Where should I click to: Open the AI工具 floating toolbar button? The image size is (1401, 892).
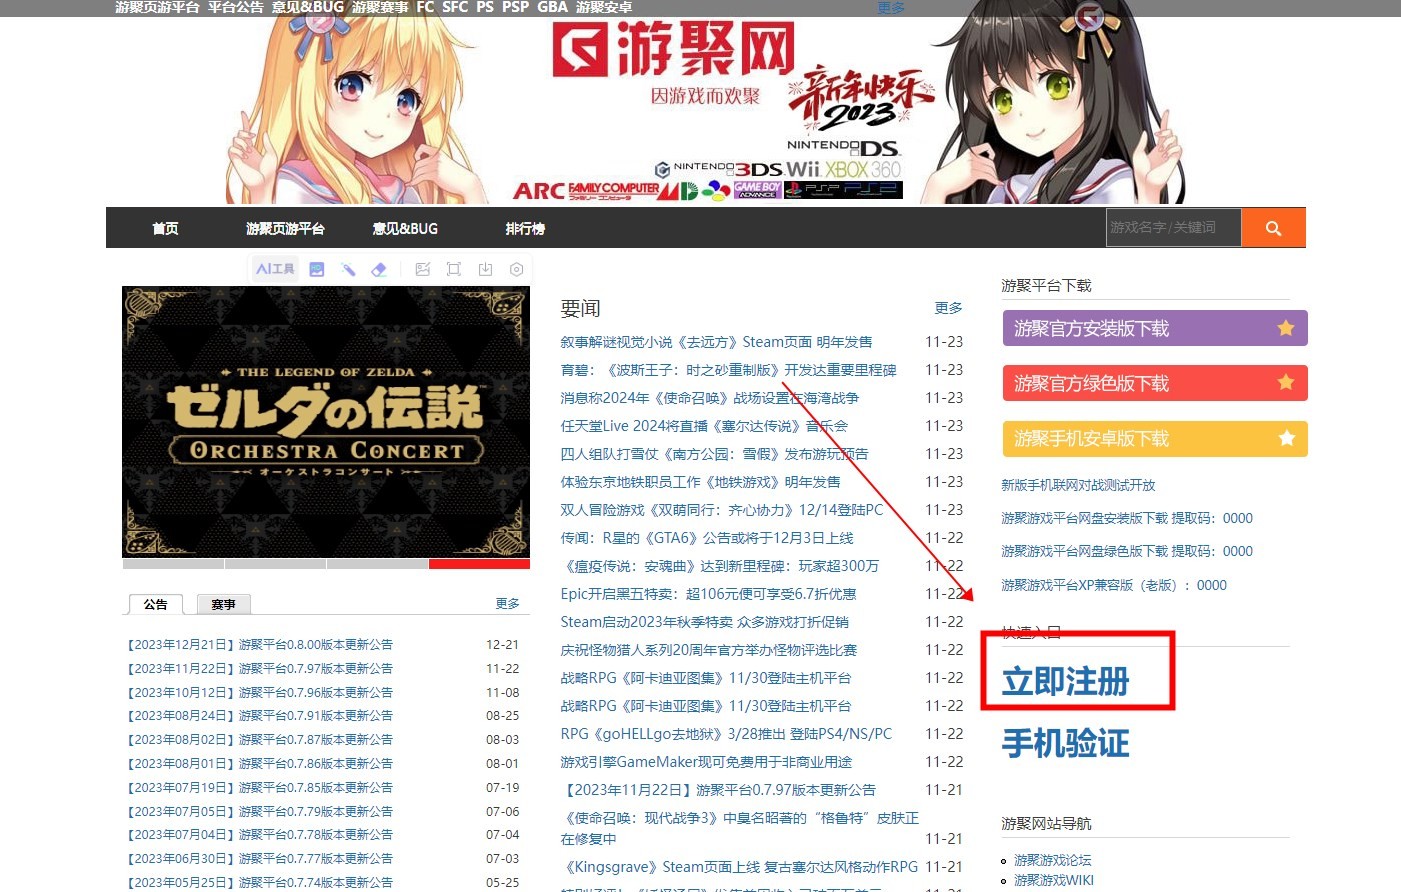[275, 269]
